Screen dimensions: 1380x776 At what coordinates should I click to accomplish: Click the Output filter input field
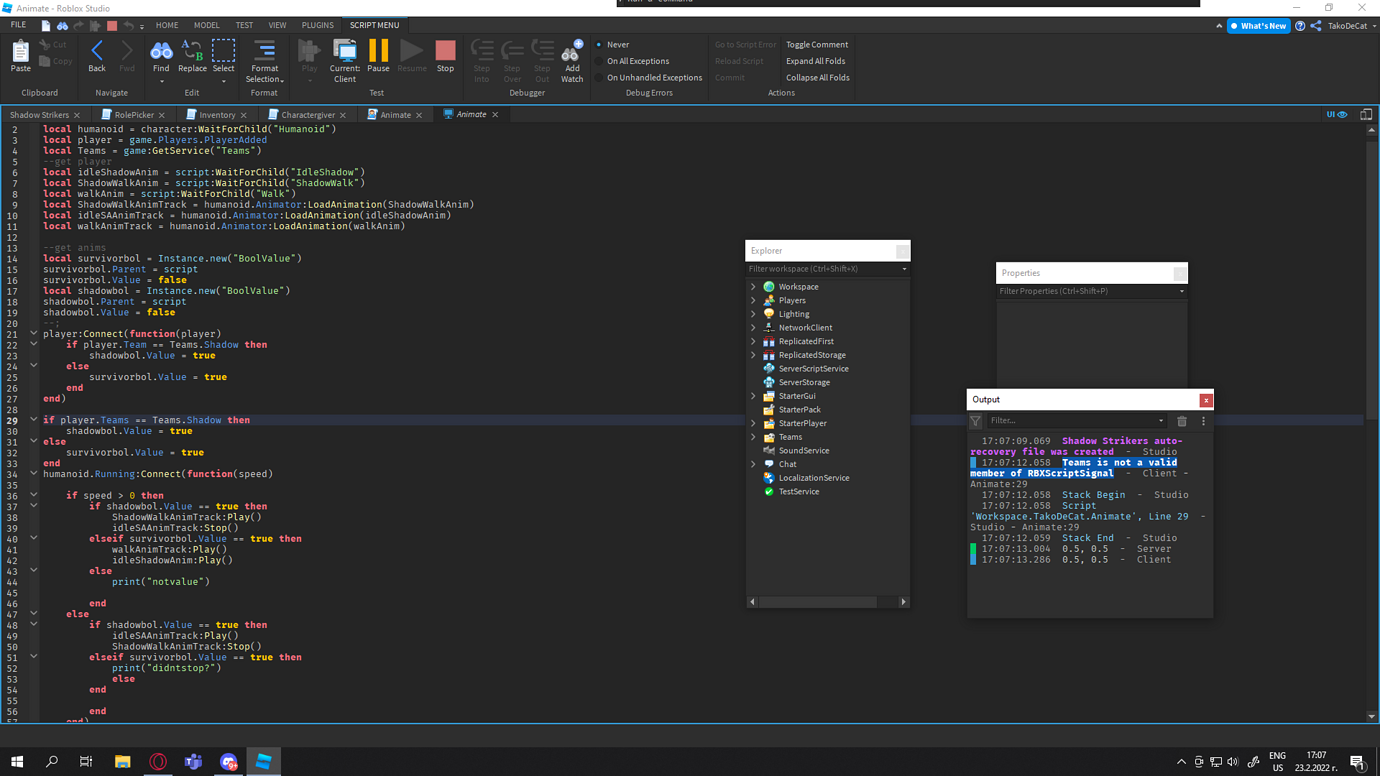pos(1075,421)
